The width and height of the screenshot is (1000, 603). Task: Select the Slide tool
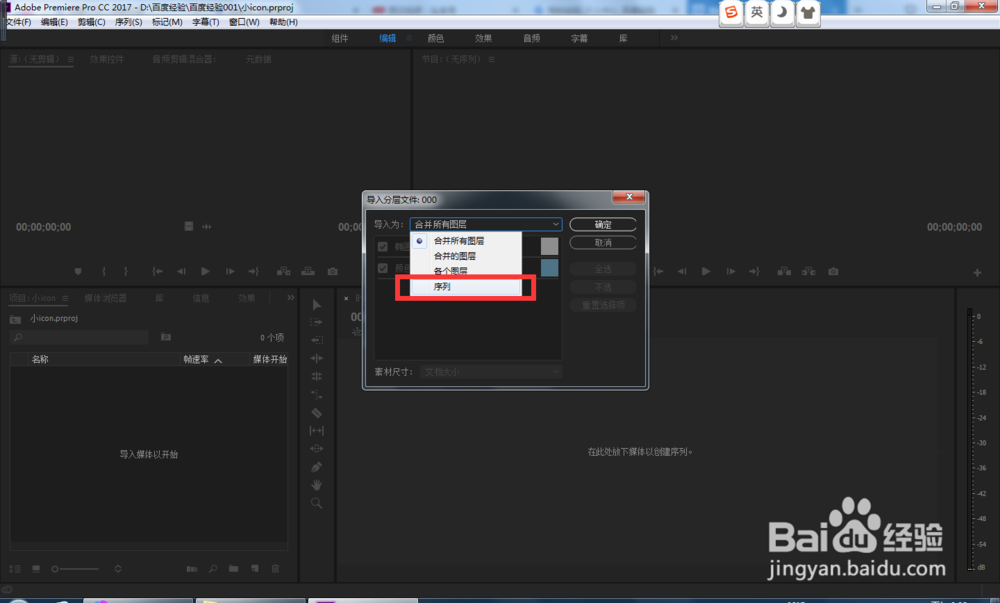click(316, 449)
